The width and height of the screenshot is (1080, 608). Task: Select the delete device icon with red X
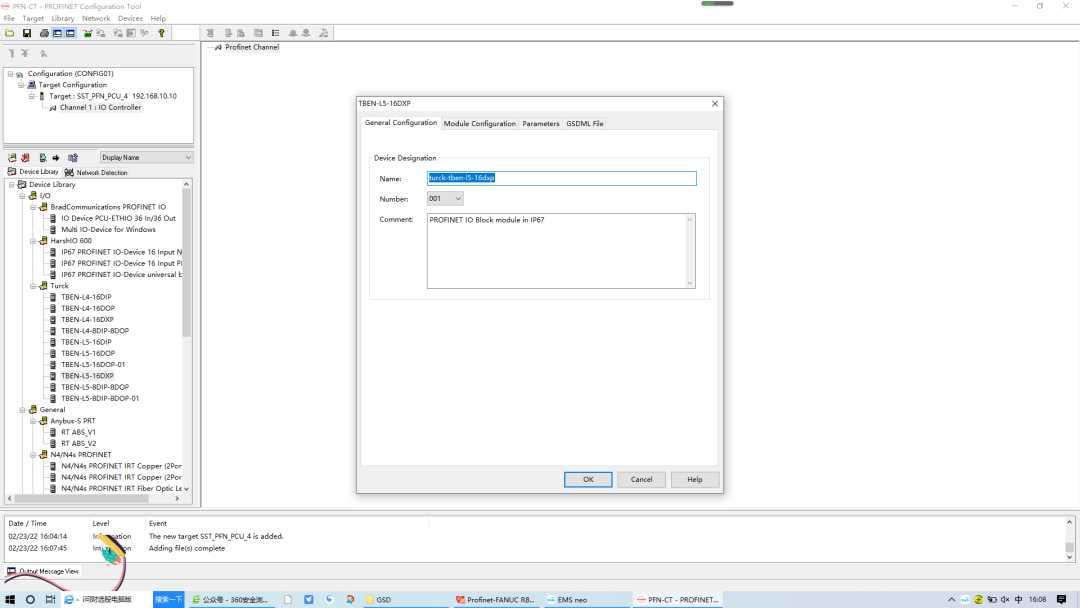(x=26, y=157)
